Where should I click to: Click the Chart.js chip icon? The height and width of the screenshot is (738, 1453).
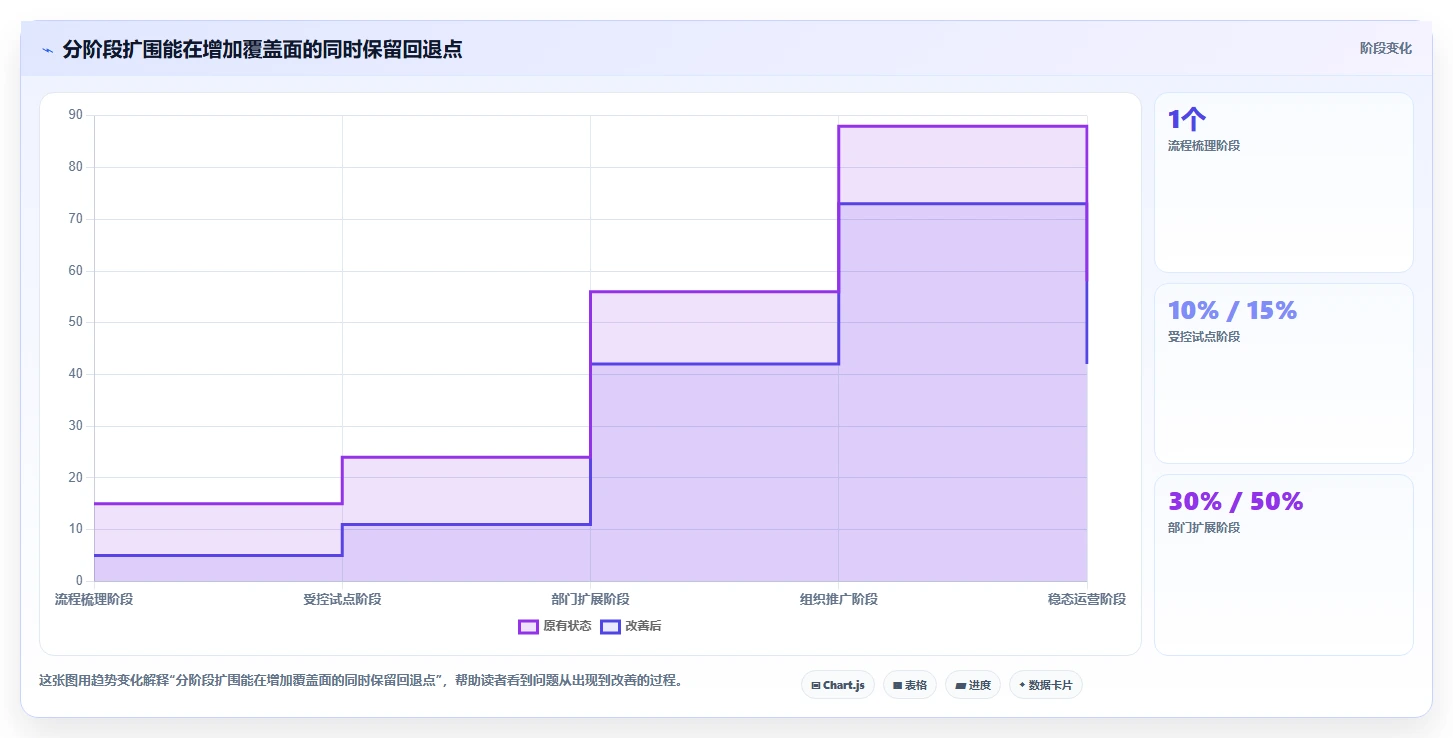point(816,685)
